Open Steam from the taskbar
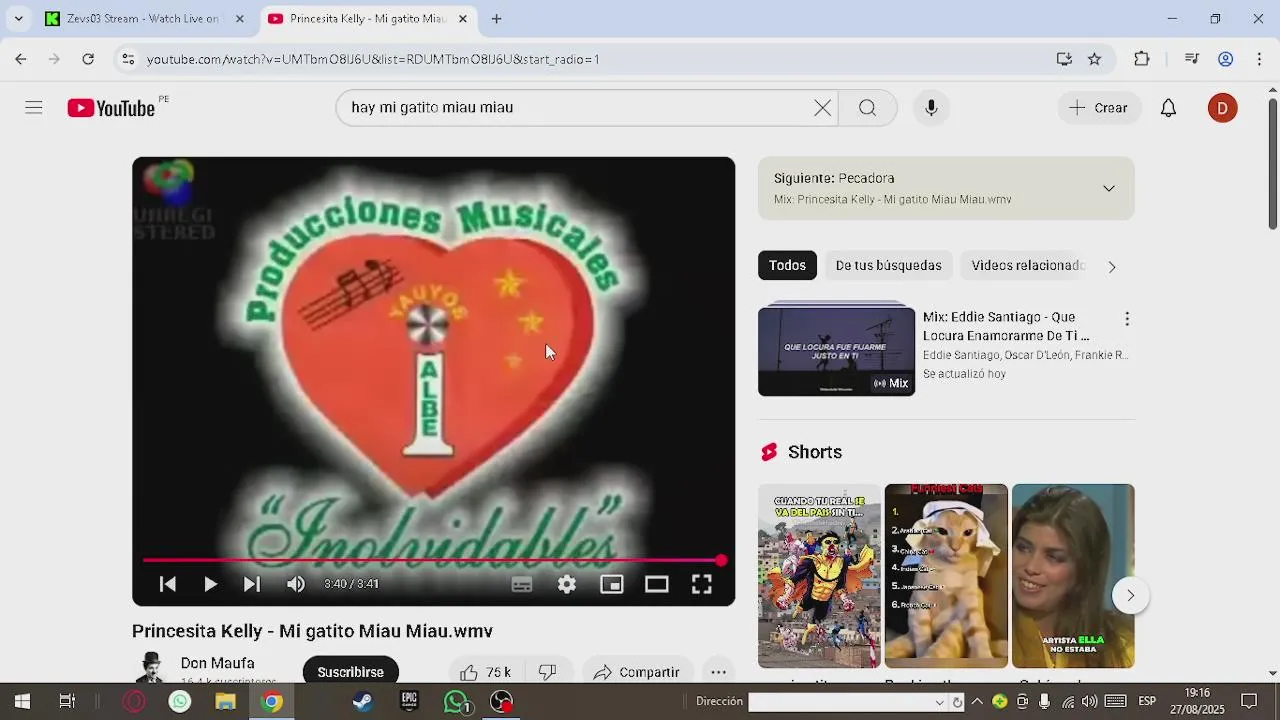Image resolution: width=1280 pixels, height=720 pixels. click(363, 701)
